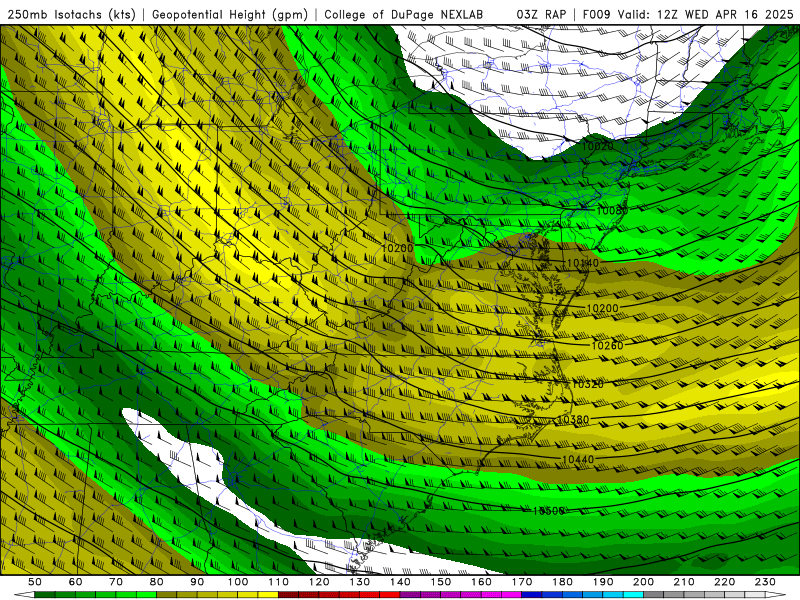Image resolution: width=800 pixels, height=600 pixels.
Task: Click the 'F009' forecast hour text
Action: click(596, 14)
